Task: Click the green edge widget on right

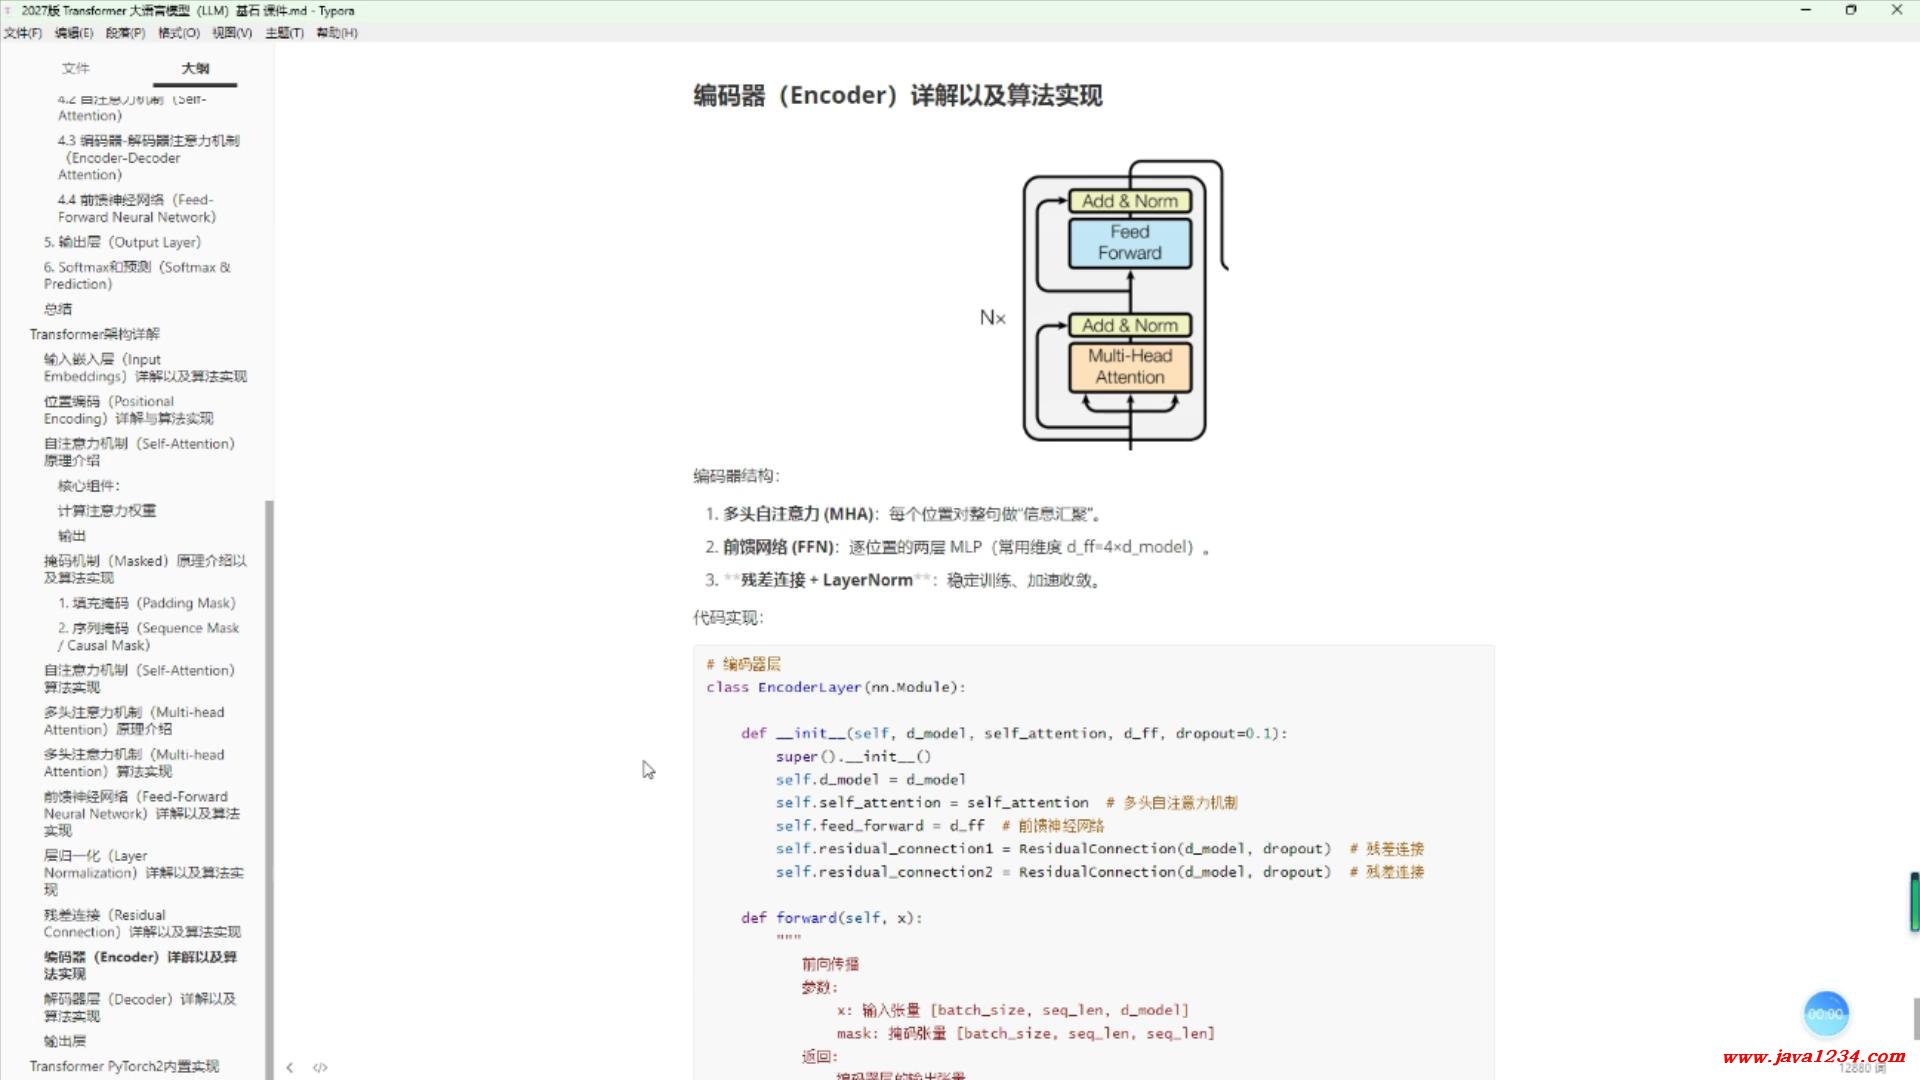Action: [1914, 902]
